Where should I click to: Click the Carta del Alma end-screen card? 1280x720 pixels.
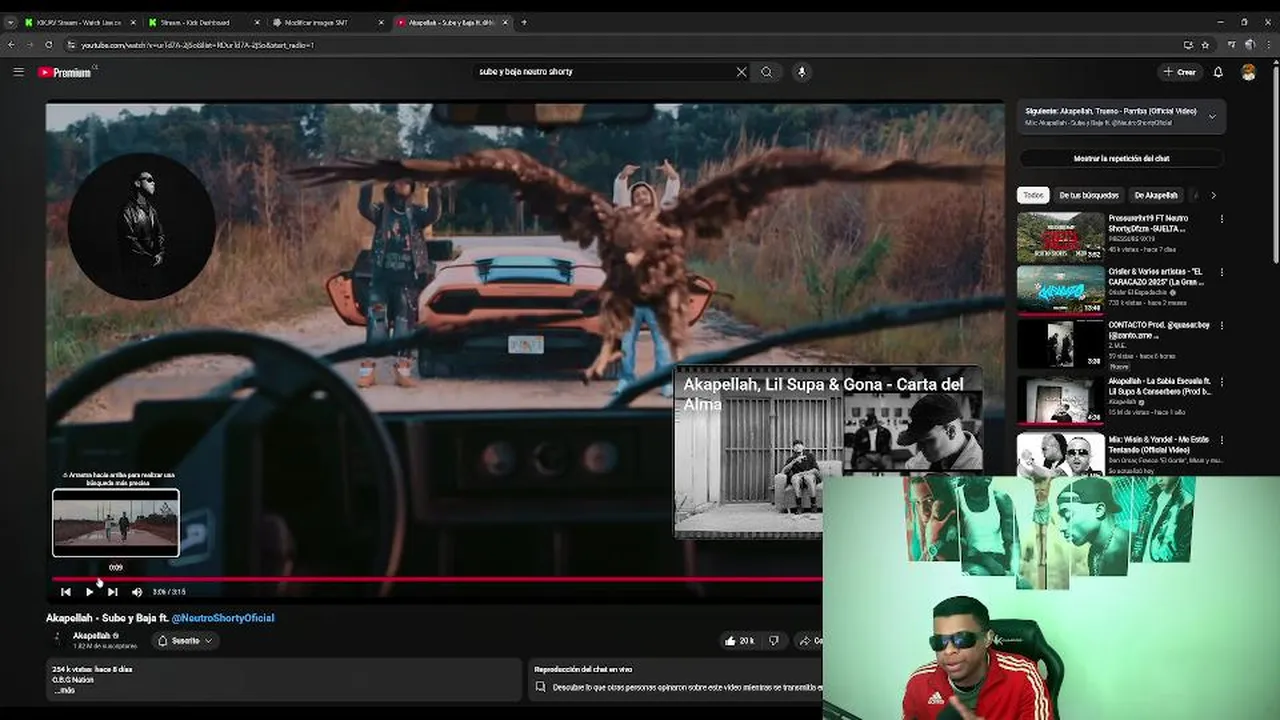pyautogui.click(x=828, y=452)
